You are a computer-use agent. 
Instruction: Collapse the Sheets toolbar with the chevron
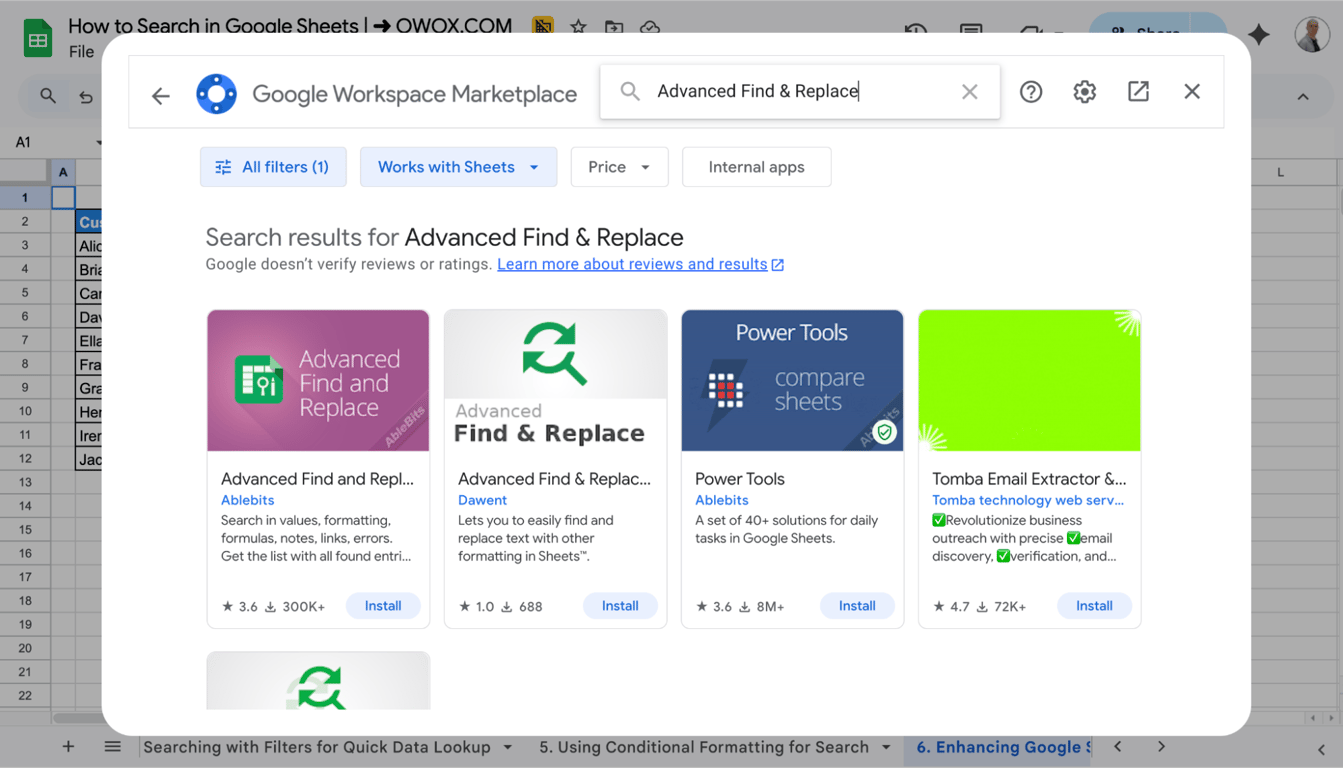click(x=1303, y=97)
